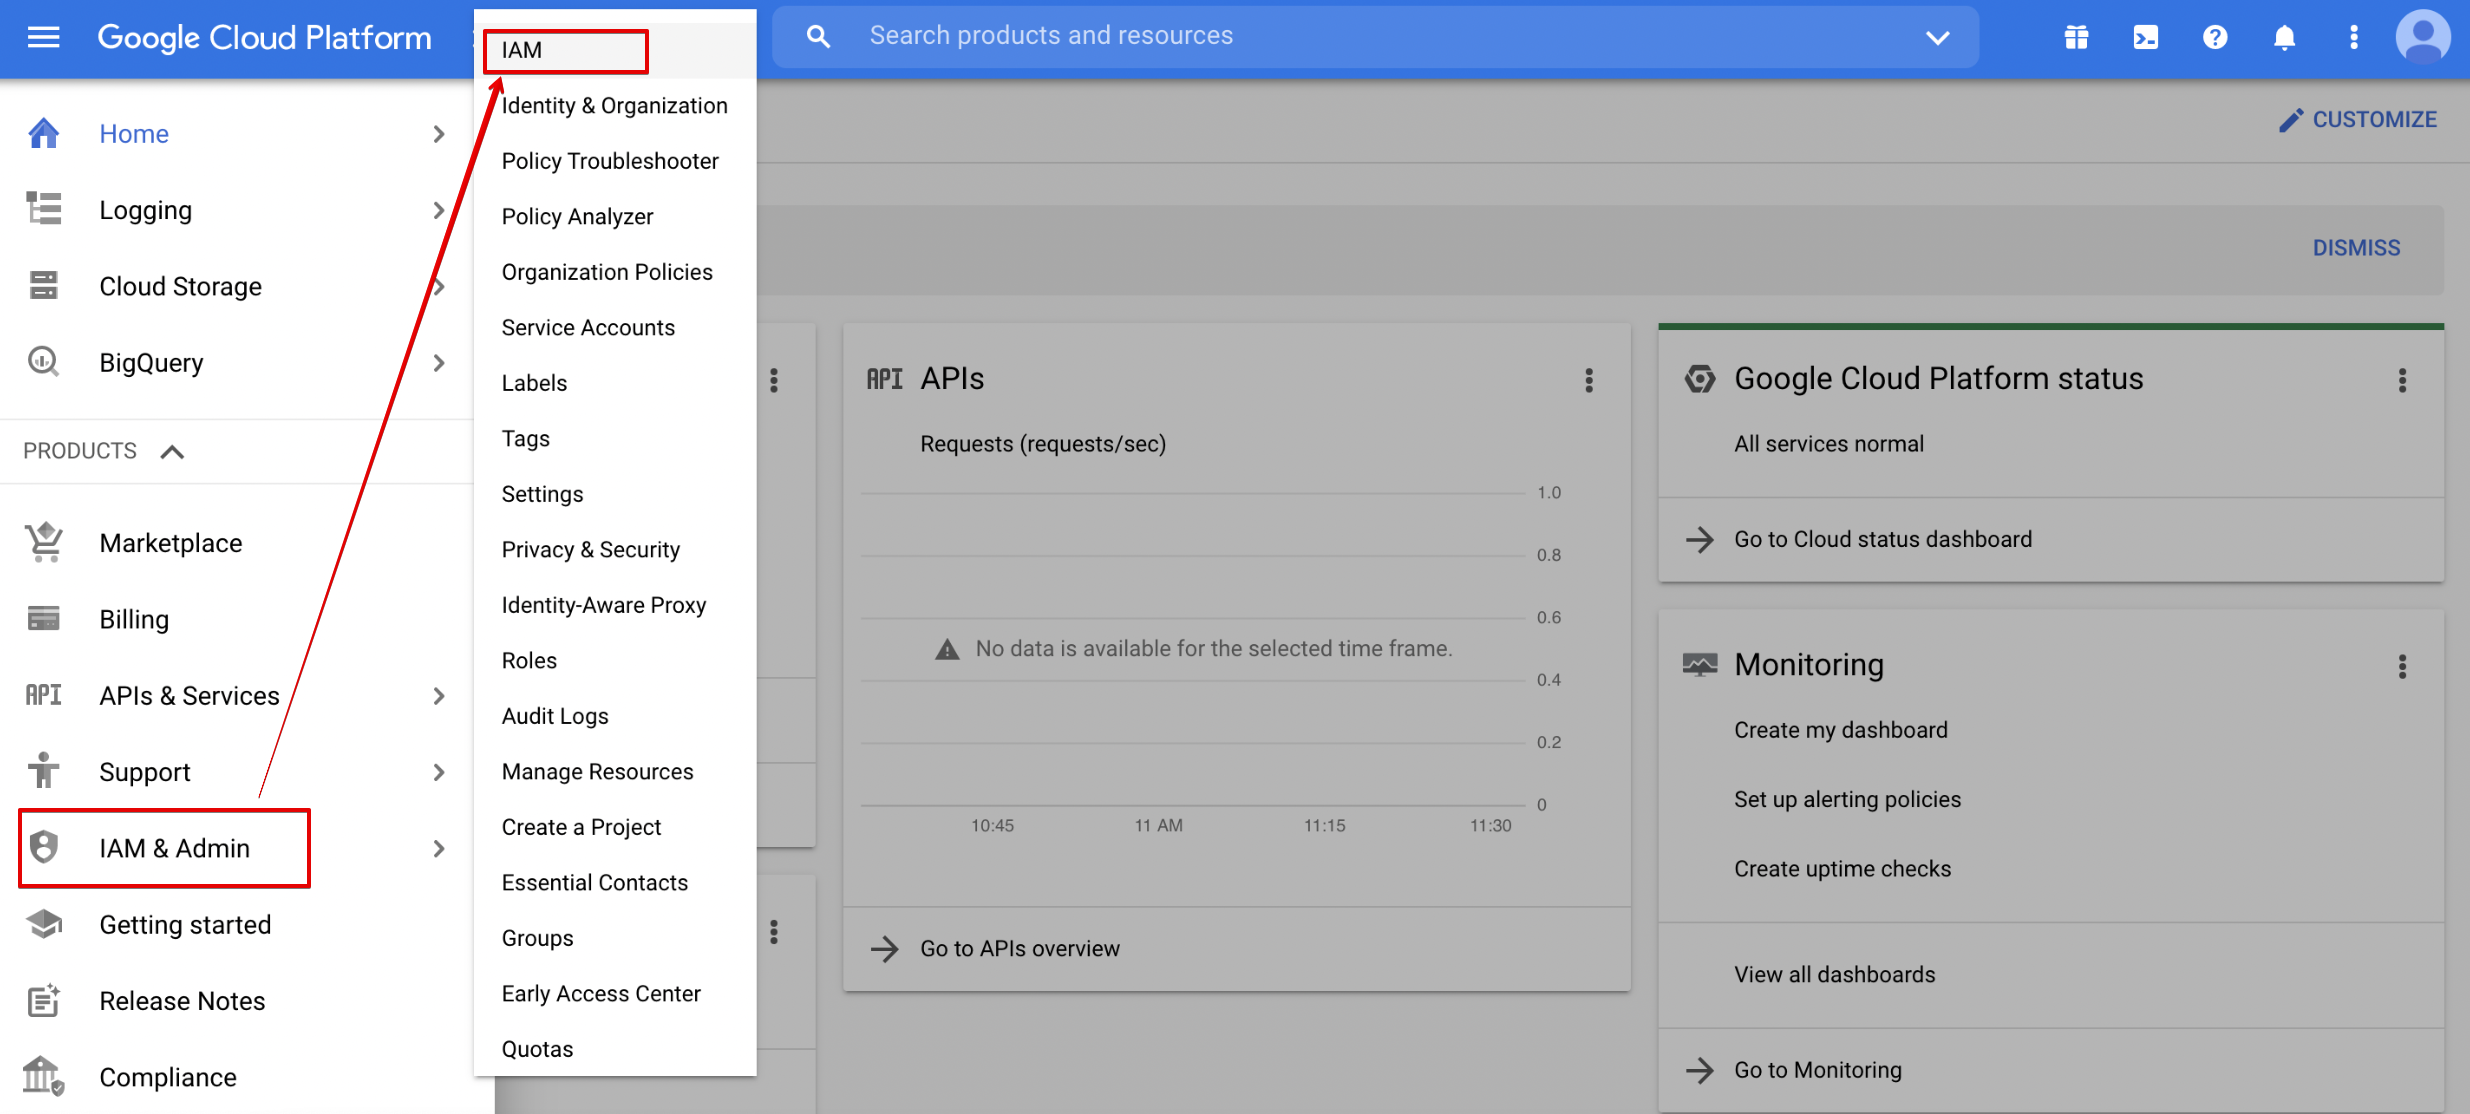Open Quotas submenu item
The image size is (2470, 1114).
tap(615, 1049)
